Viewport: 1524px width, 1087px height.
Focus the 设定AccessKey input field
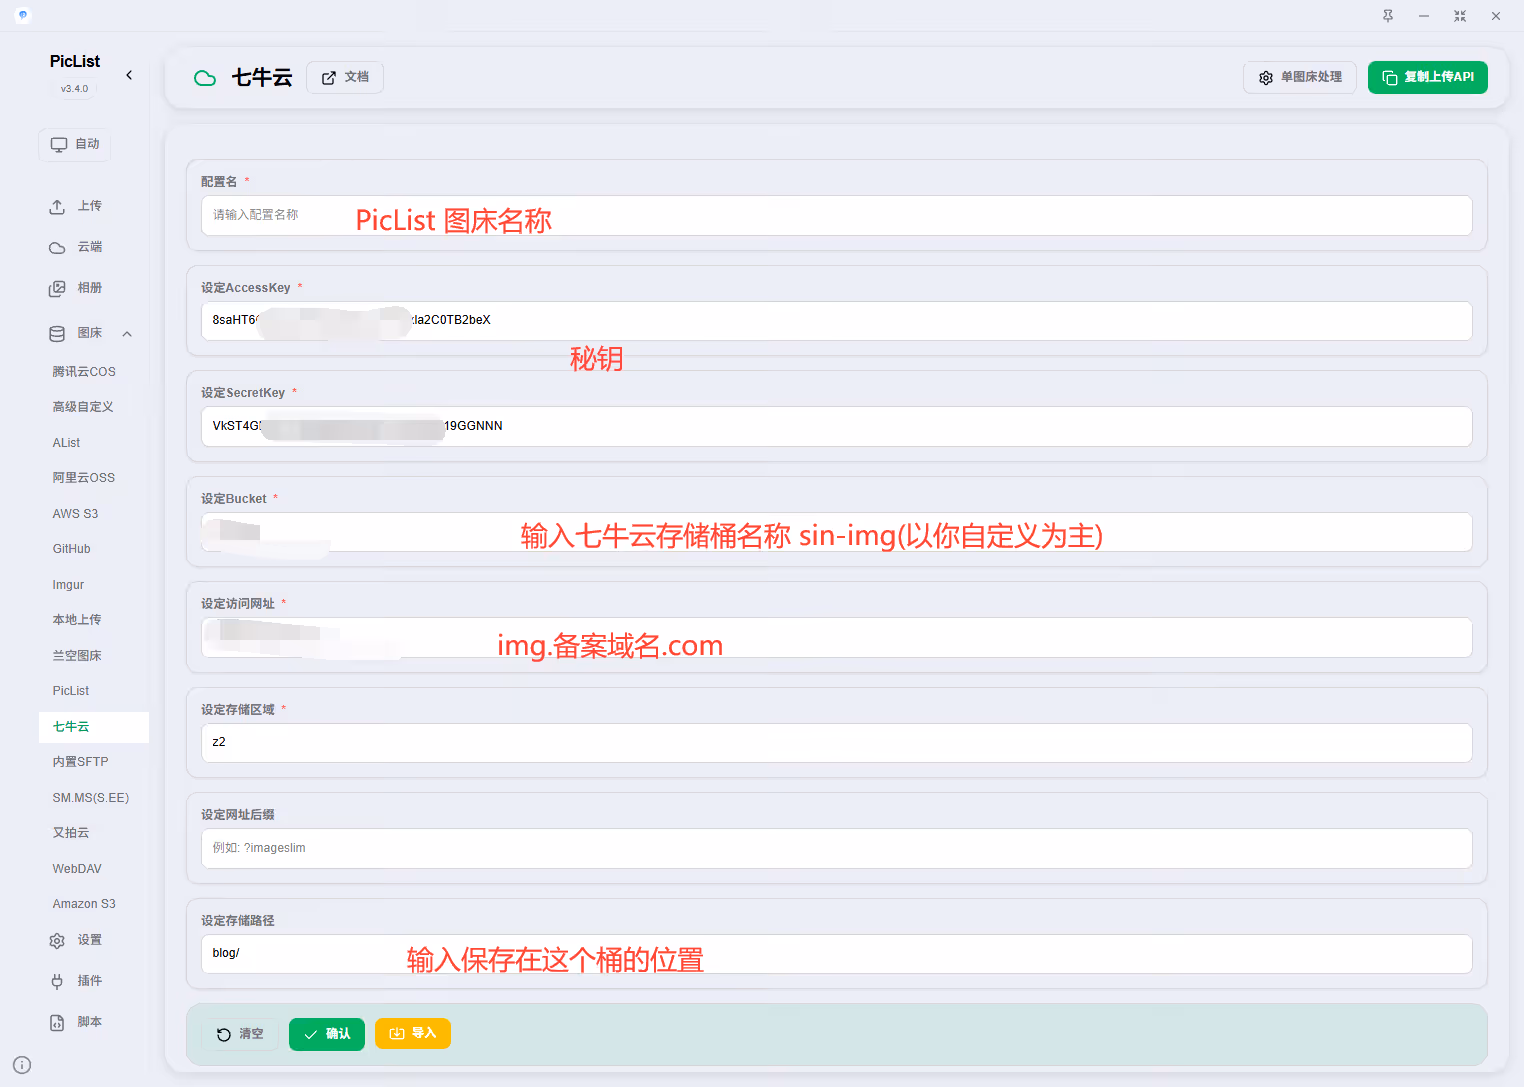[x=837, y=321]
